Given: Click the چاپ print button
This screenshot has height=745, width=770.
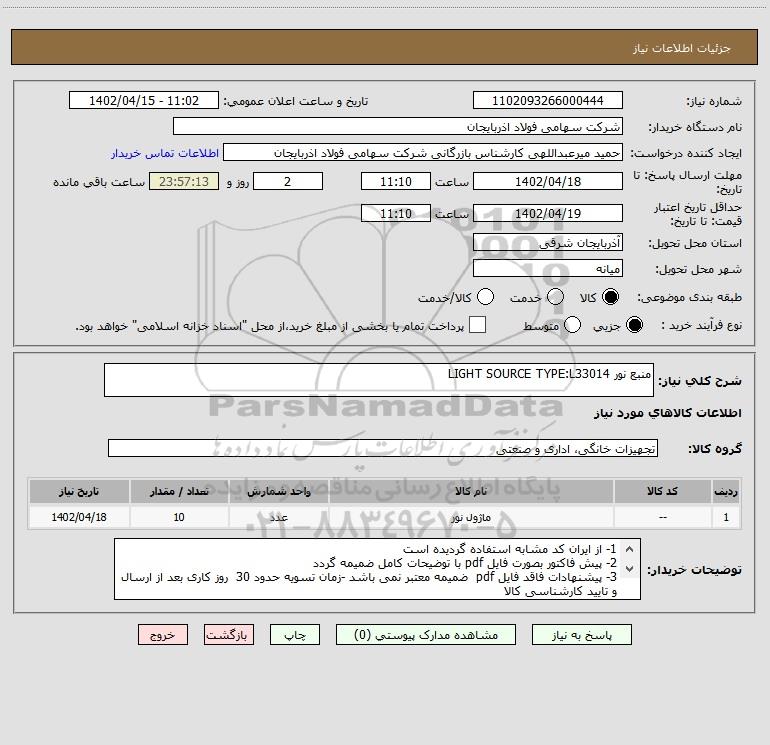Looking at the screenshot, I should point(295,635).
